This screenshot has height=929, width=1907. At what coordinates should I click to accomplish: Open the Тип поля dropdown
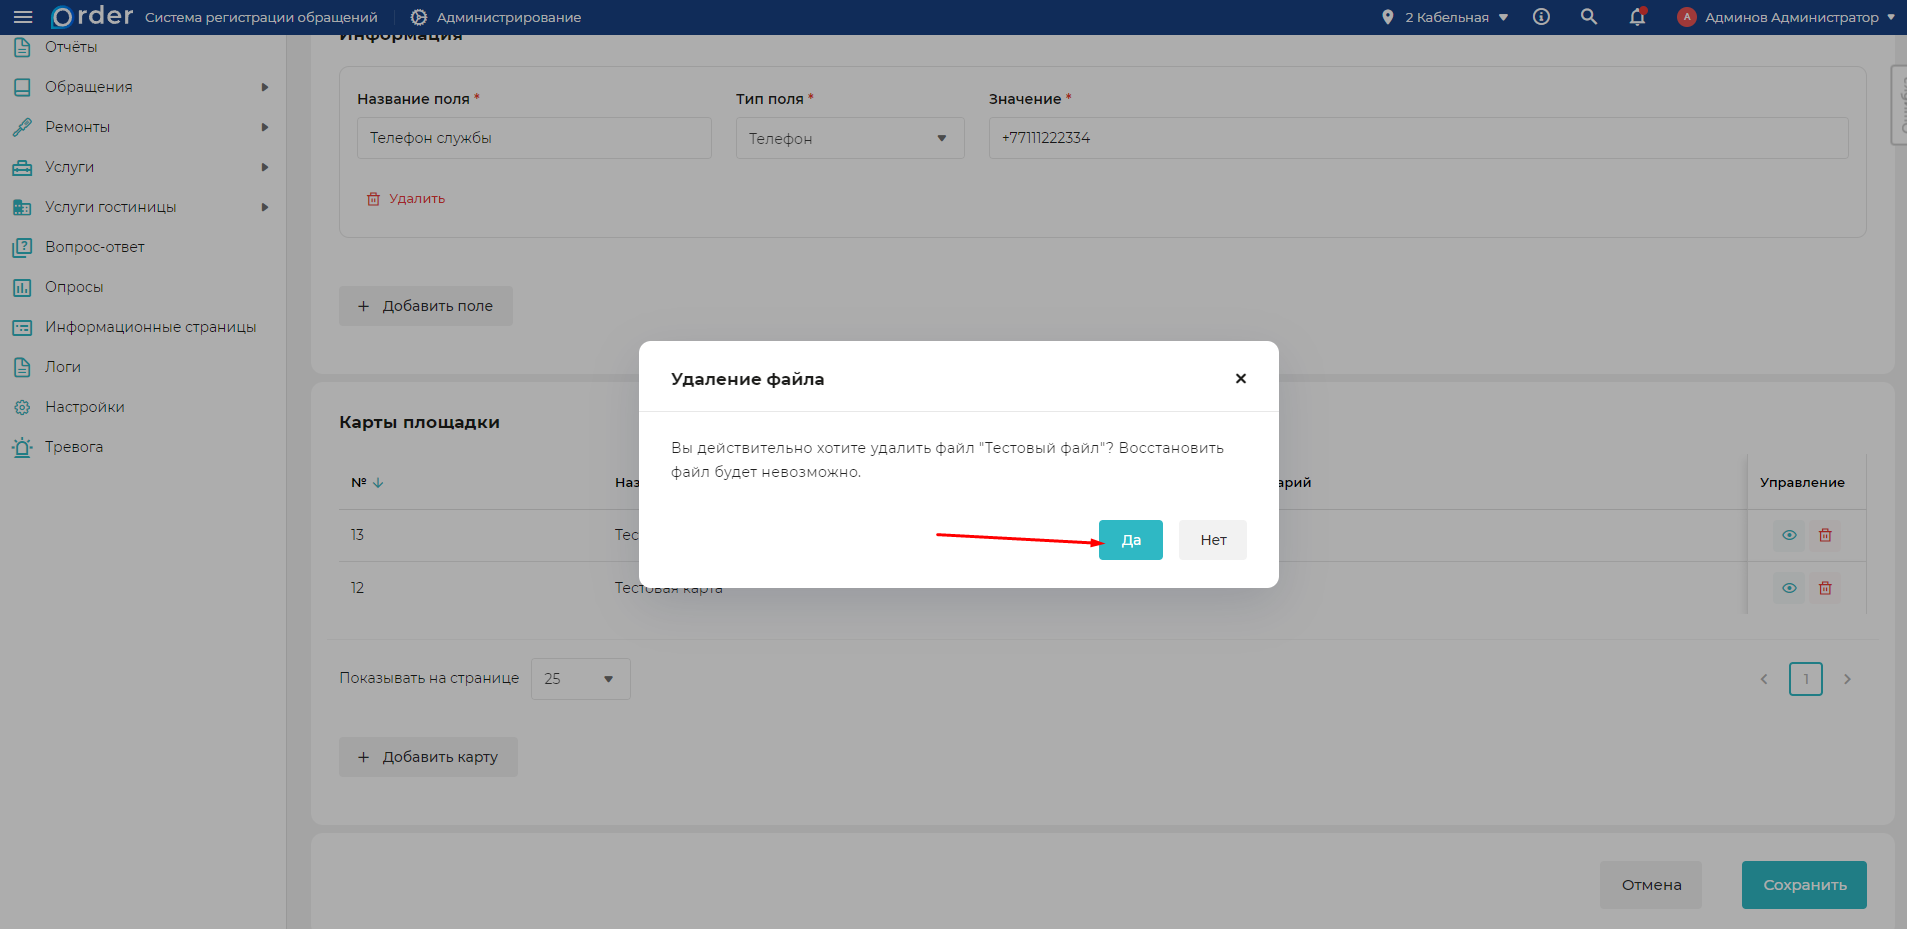pyautogui.click(x=849, y=138)
